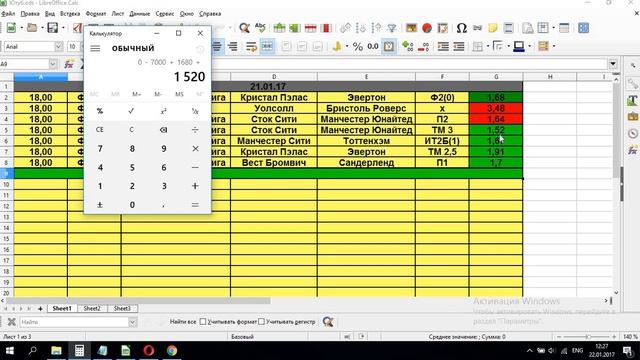Increase indent toolbar icon

[443, 47]
